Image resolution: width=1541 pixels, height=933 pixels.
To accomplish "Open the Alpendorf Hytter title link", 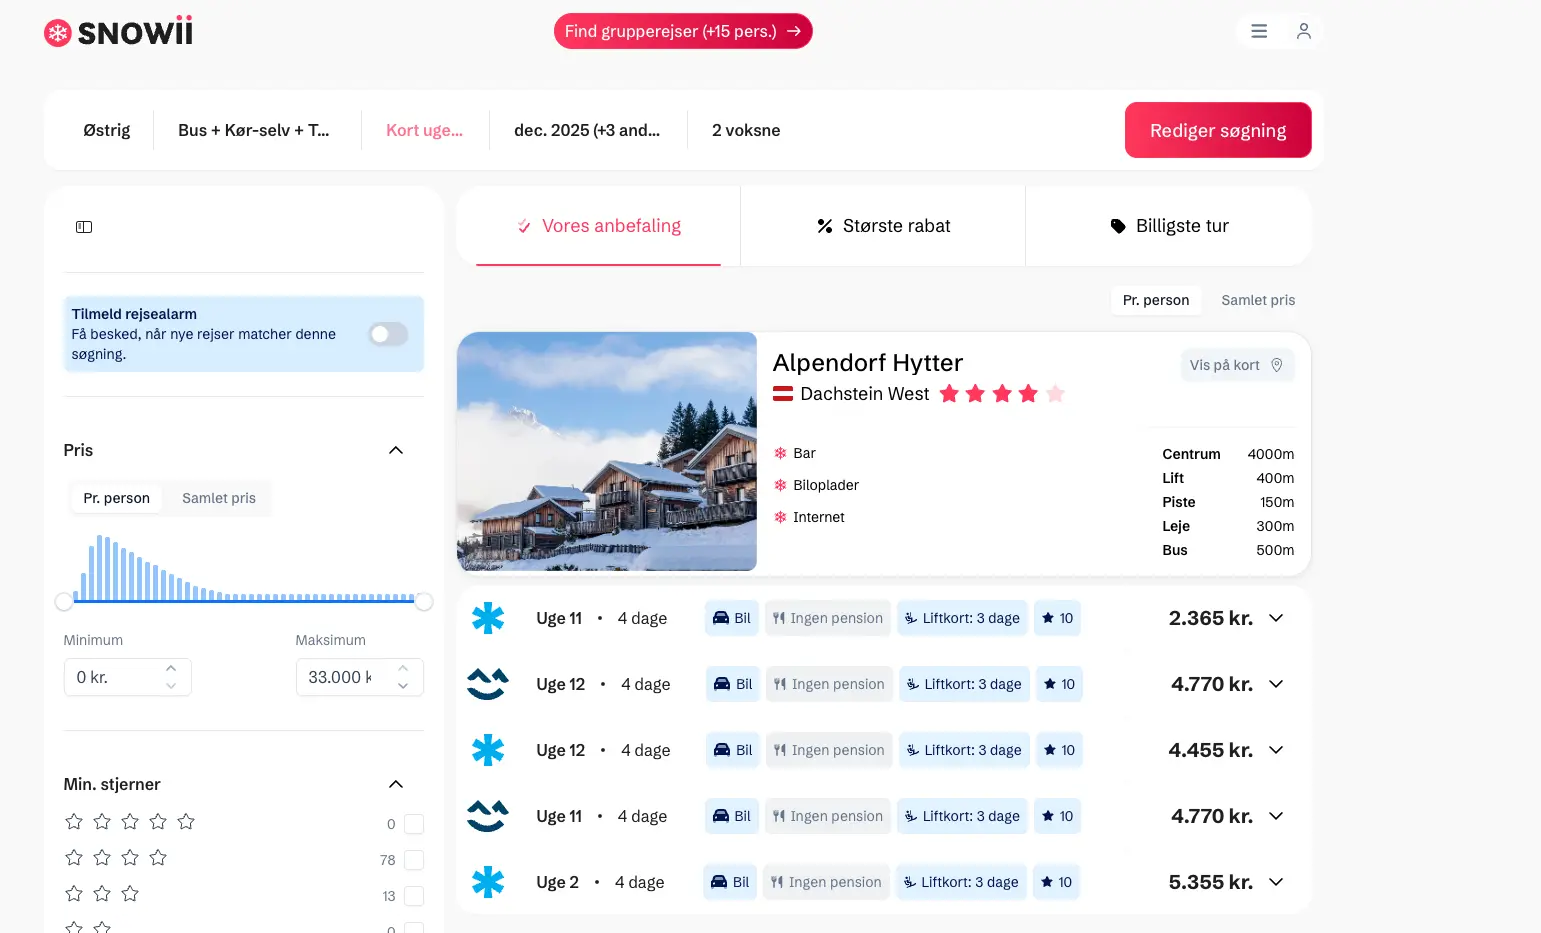I will [868, 363].
